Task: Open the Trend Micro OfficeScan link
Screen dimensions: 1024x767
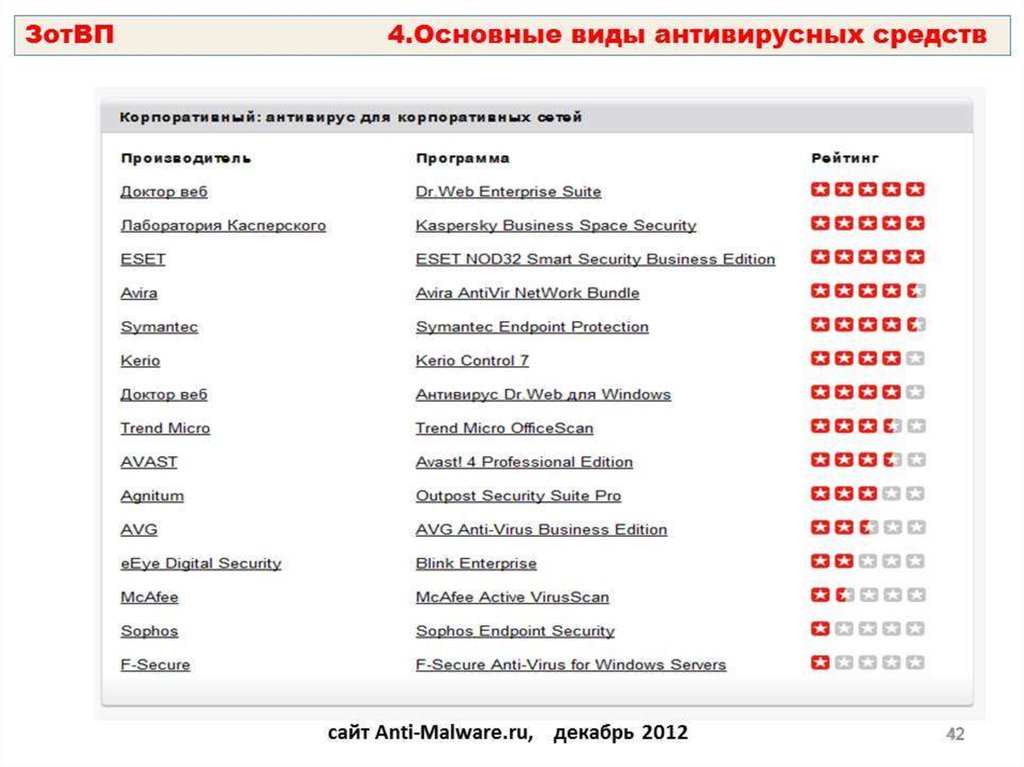Action: [505, 428]
